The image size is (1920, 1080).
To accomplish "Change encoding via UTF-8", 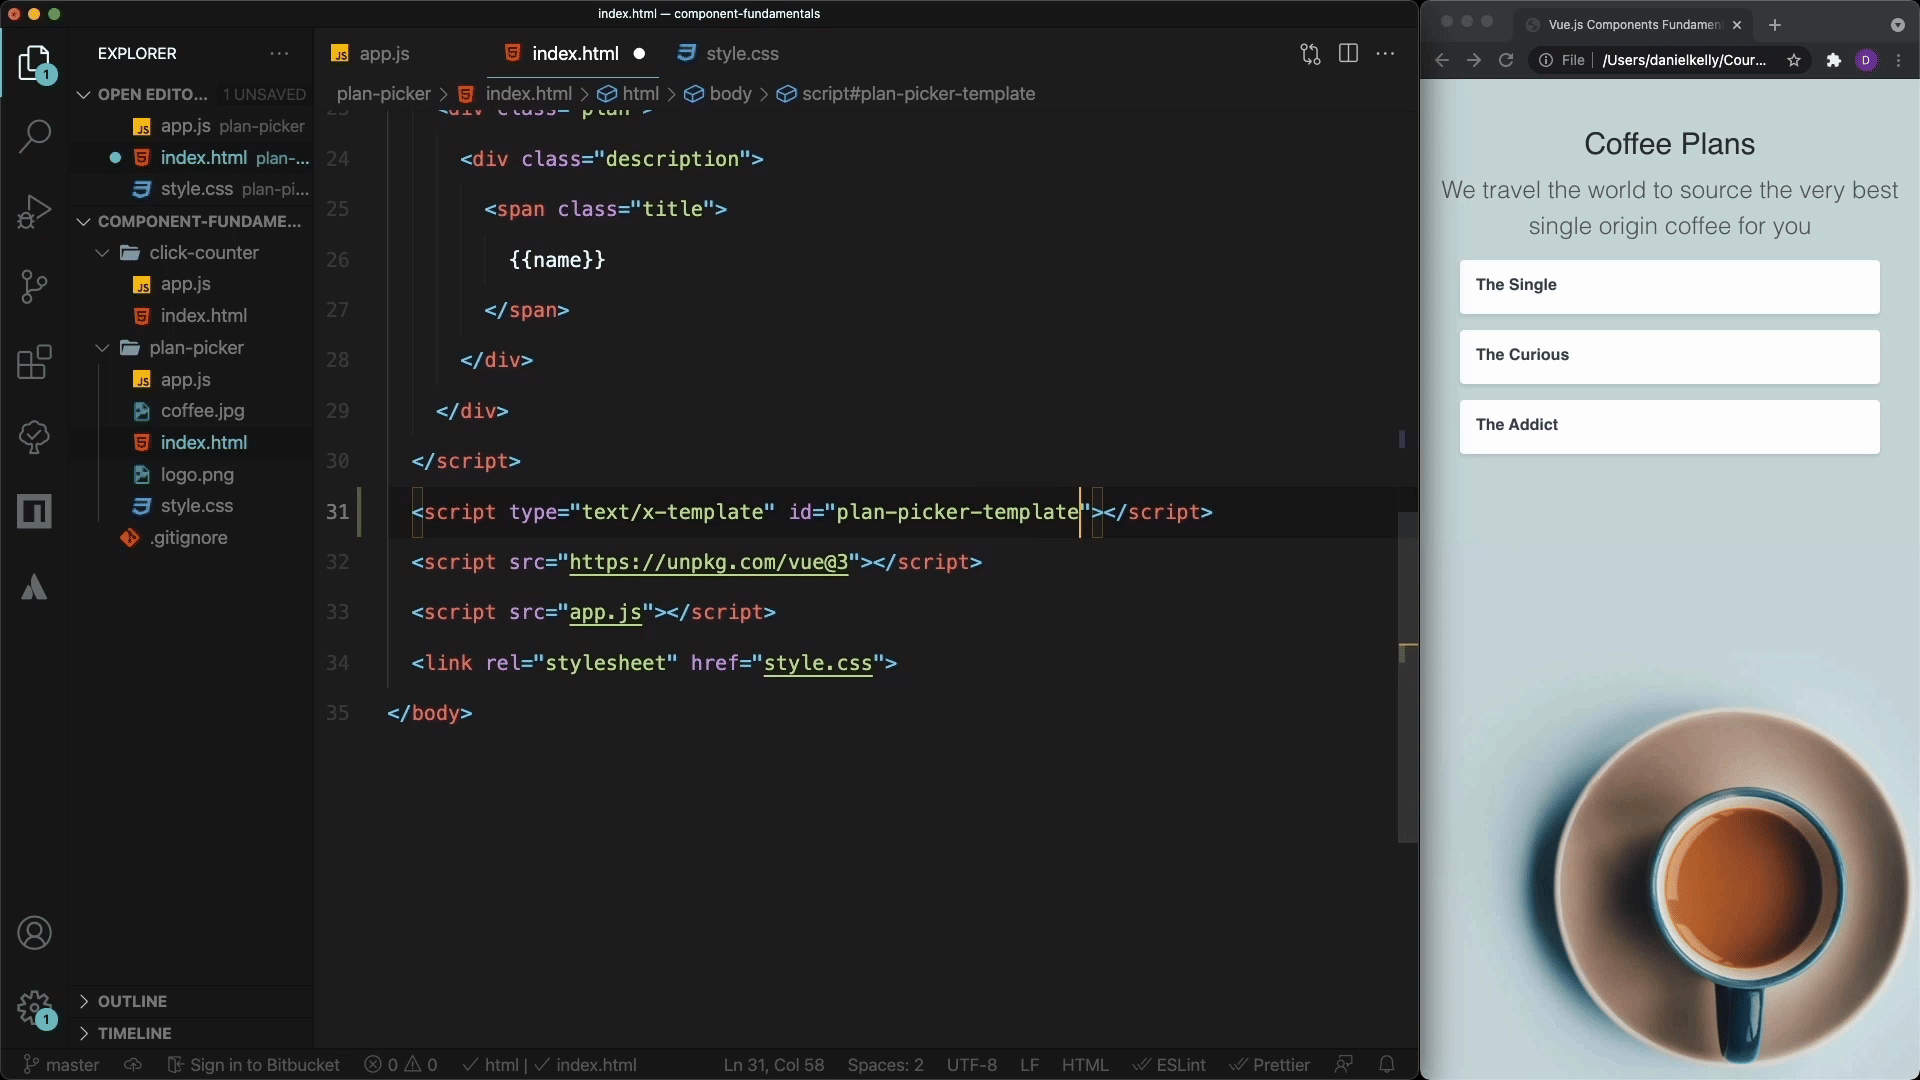I will coord(971,1065).
